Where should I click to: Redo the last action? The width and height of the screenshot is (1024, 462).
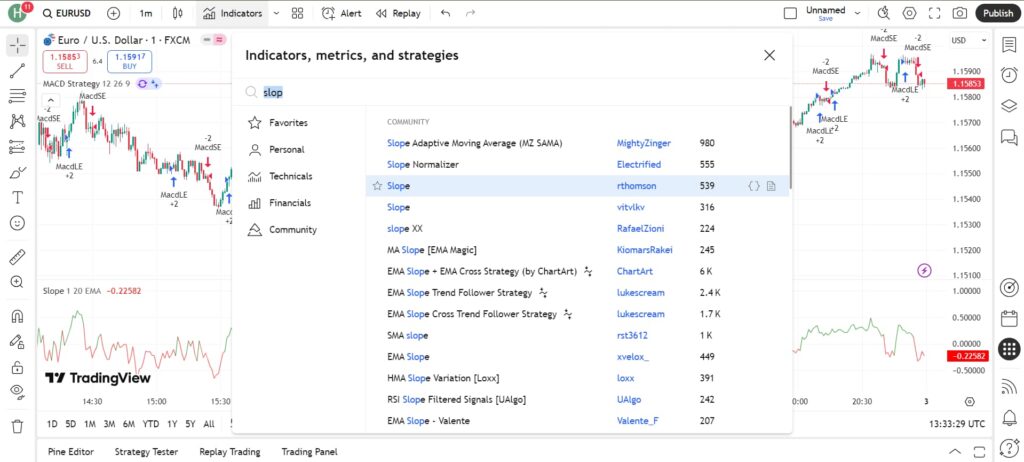(x=470, y=13)
